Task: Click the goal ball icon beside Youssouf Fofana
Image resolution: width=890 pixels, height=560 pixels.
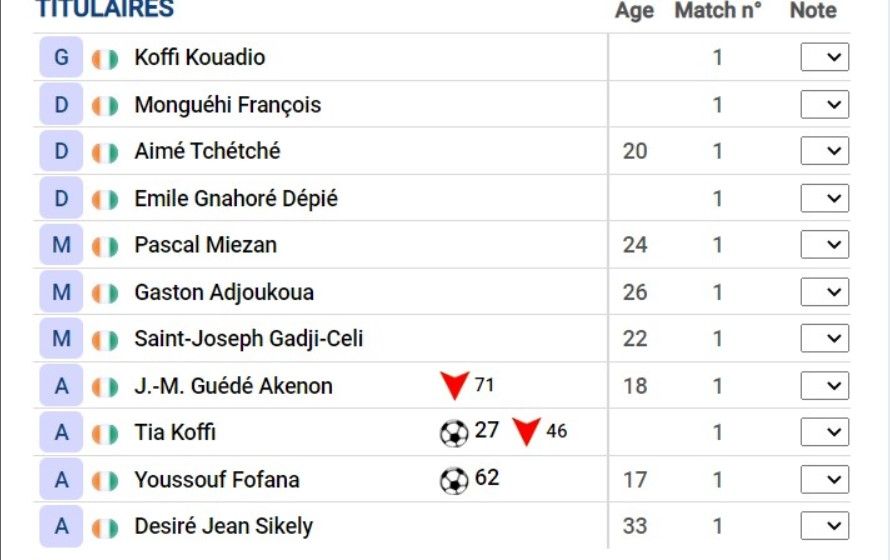Action: pyautogui.click(x=454, y=481)
